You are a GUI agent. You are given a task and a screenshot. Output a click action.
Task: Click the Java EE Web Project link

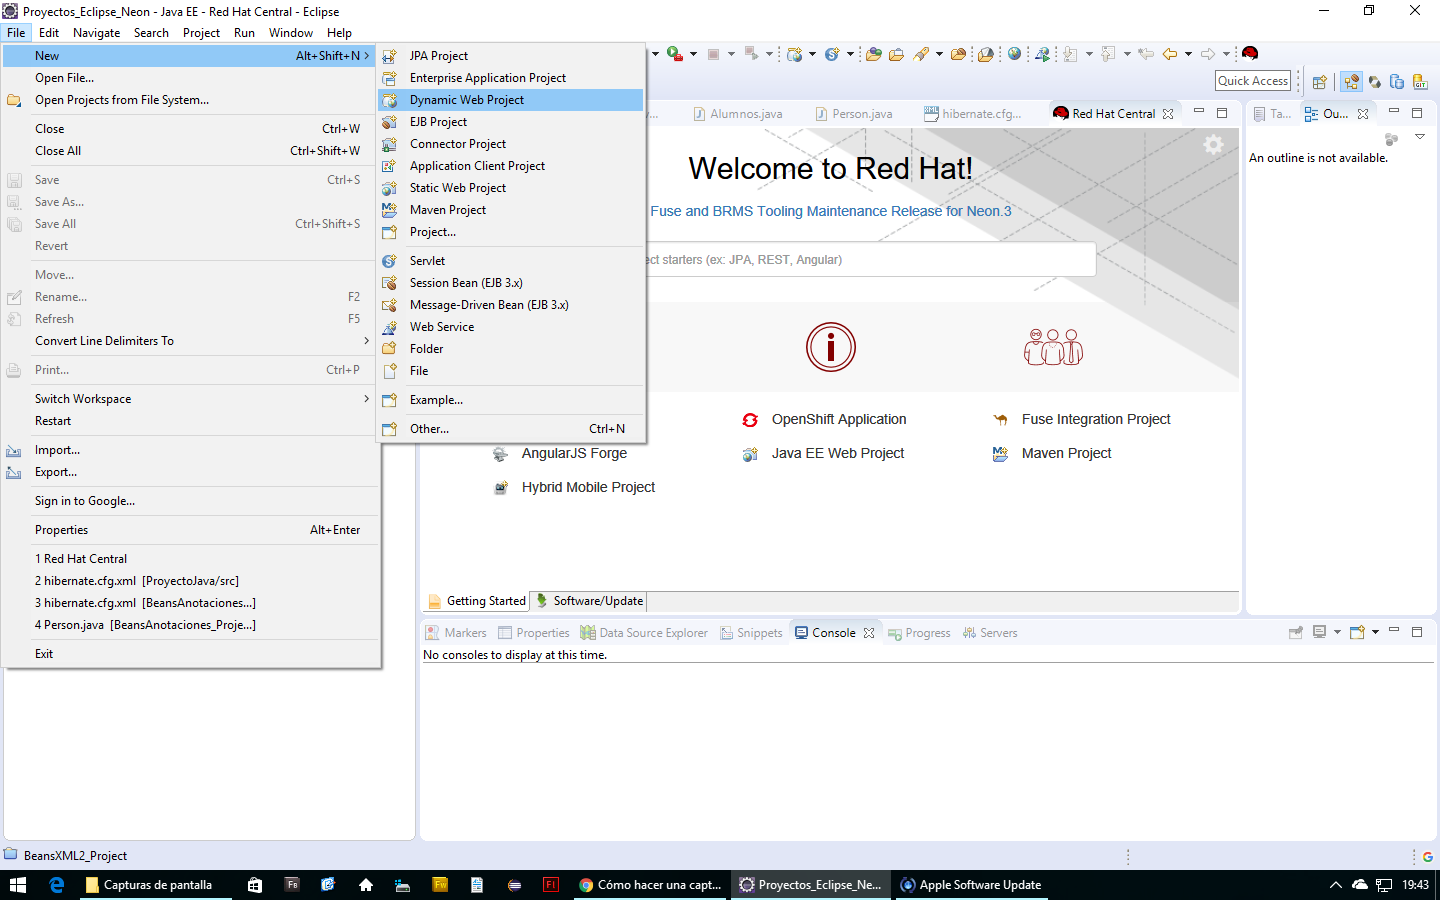pyautogui.click(x=838, y=454)
